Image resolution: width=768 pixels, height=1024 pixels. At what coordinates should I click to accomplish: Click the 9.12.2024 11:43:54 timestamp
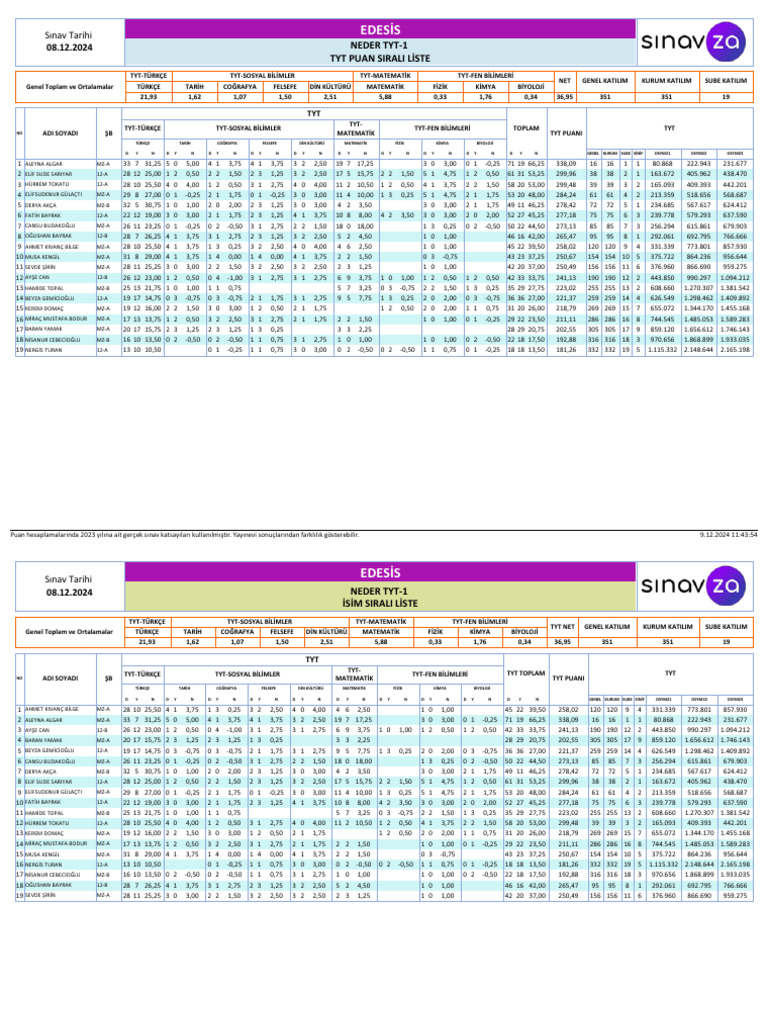point(728,534)
